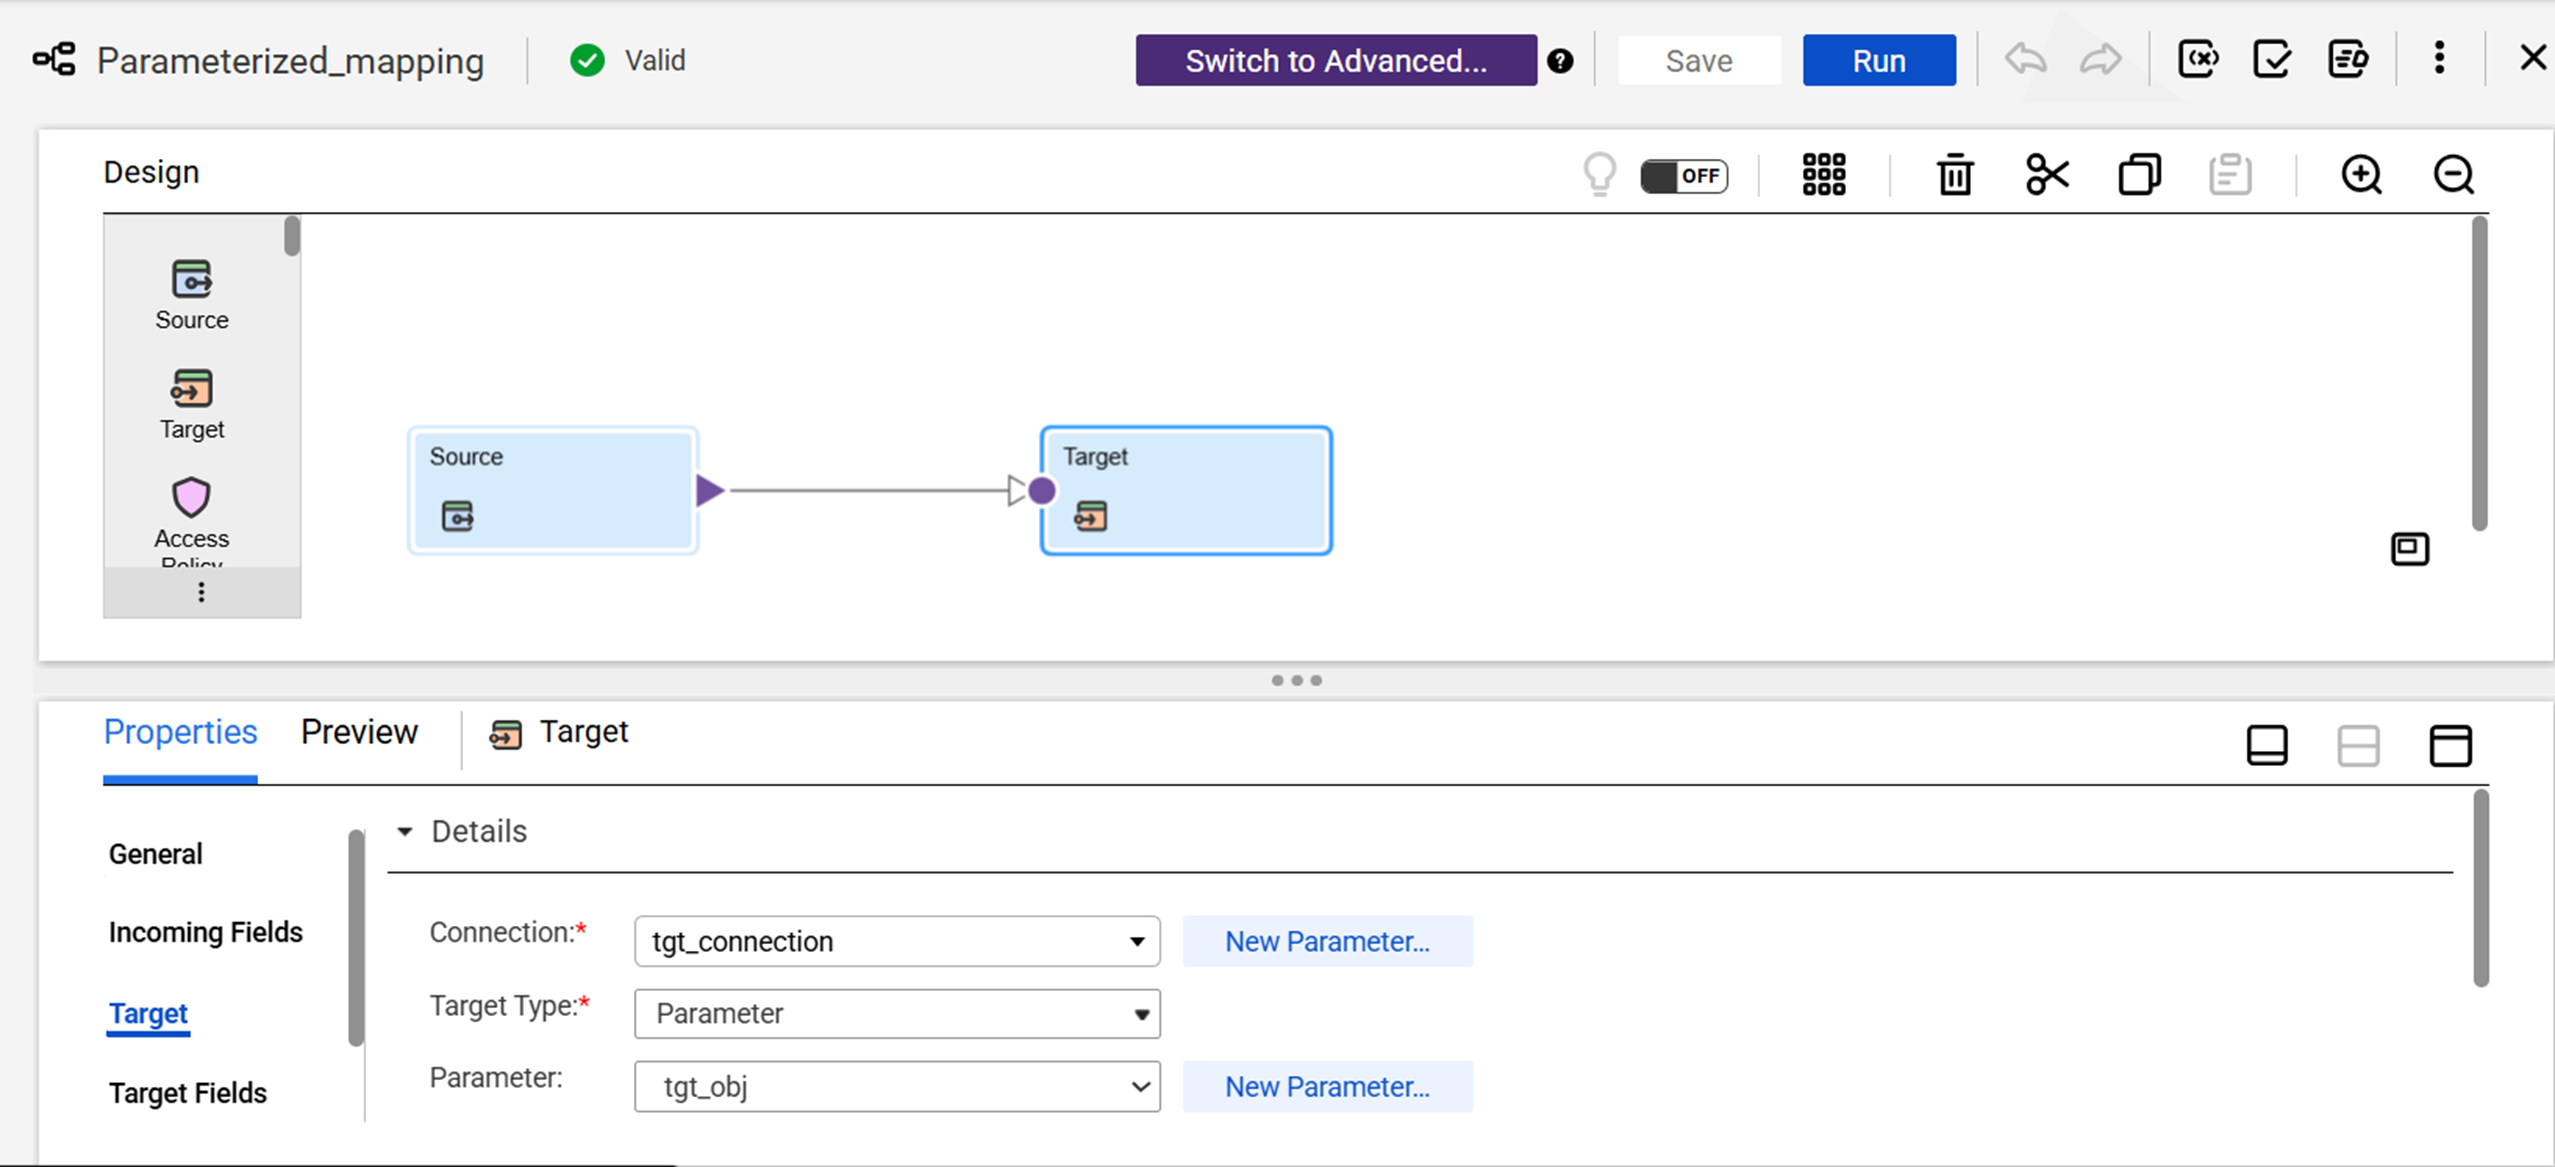The image size is (2555, 1167).
Task: Click the properties section list scrollbar
Action: point(356,937)
